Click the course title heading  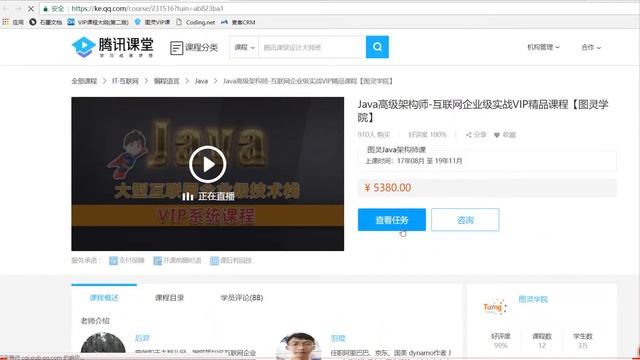point(483,111)
